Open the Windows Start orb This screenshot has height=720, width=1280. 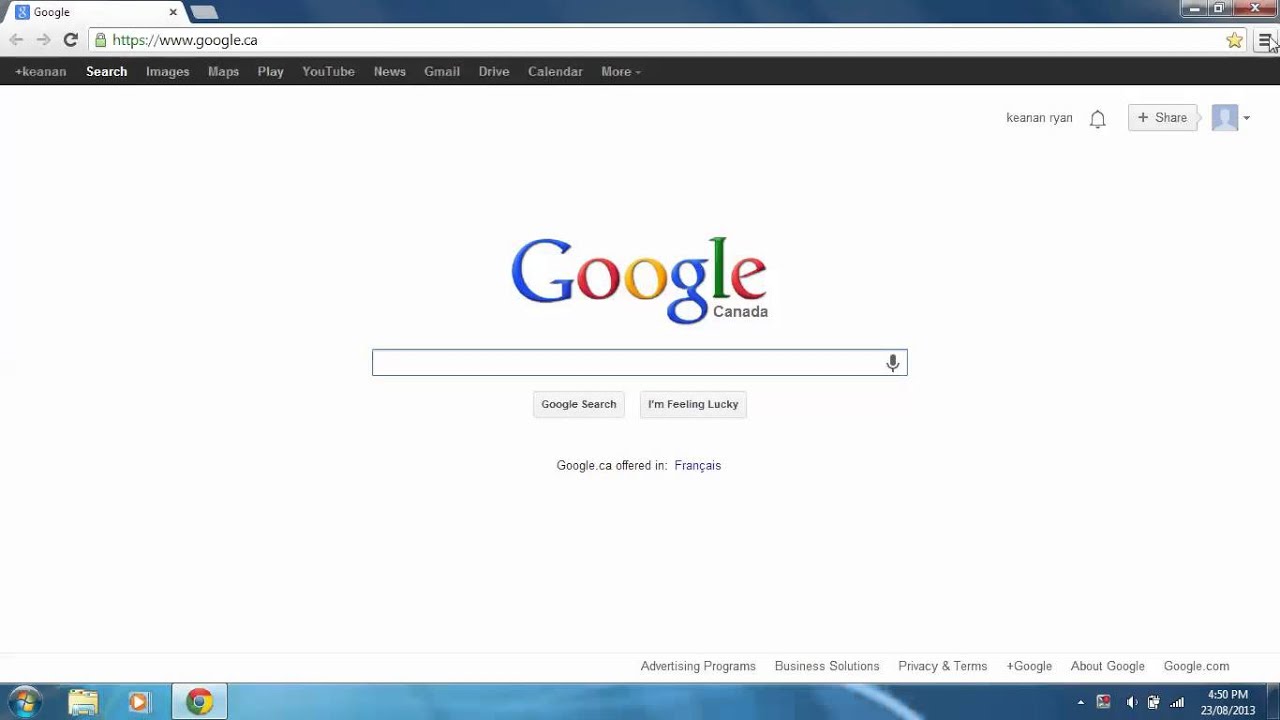[25, 702]
